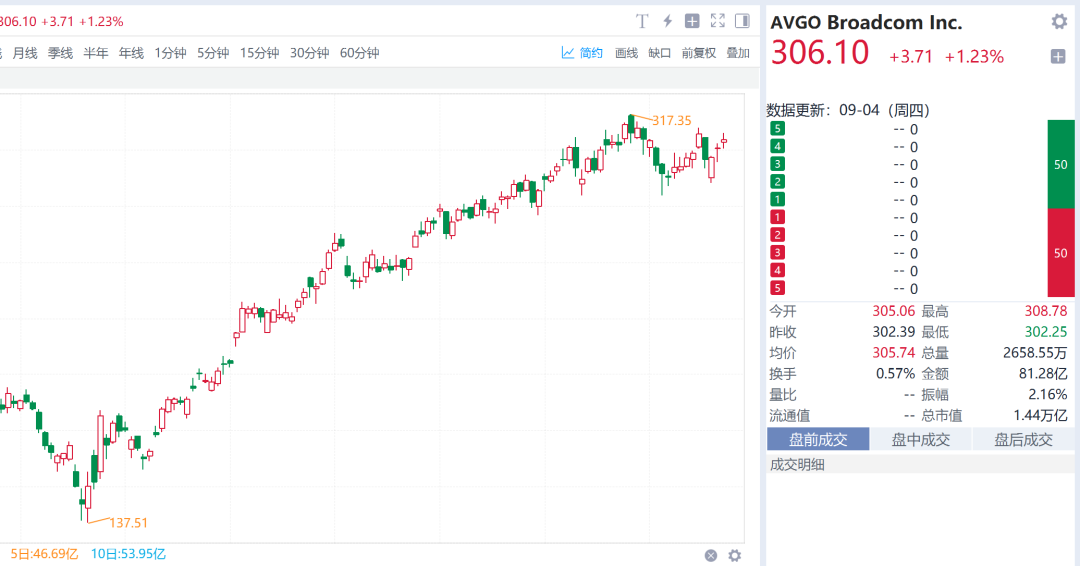Select the 30分钟 timeframe tab
Viewport: 1080px width, 566px height.
(x=309, y=53)
